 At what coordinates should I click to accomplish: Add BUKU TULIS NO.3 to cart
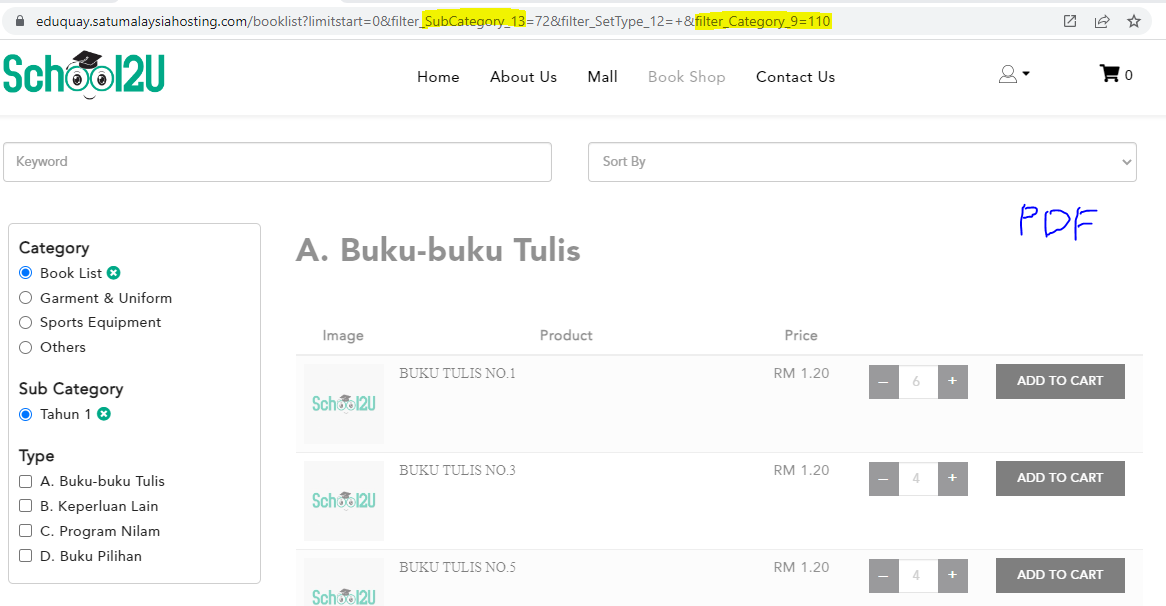1060,478
